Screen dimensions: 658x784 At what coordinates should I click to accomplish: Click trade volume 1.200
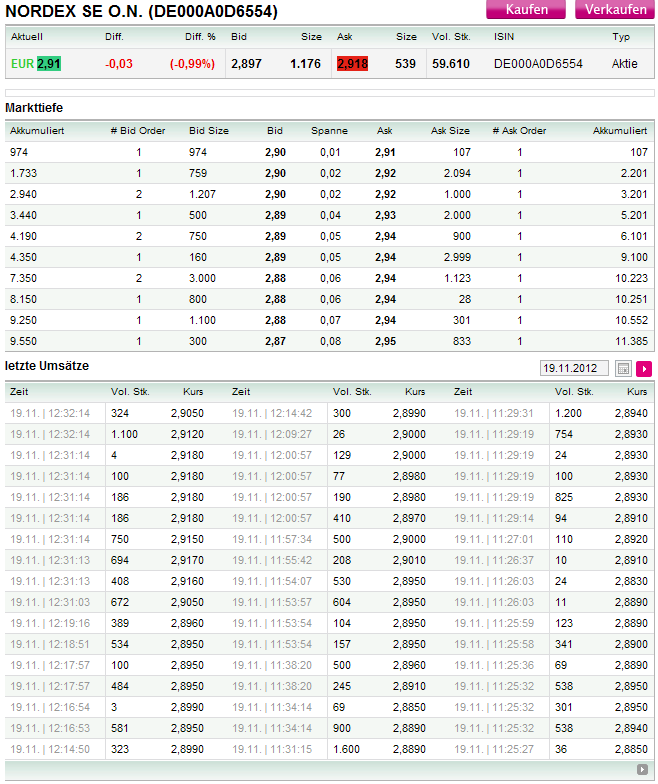[568, 413]
